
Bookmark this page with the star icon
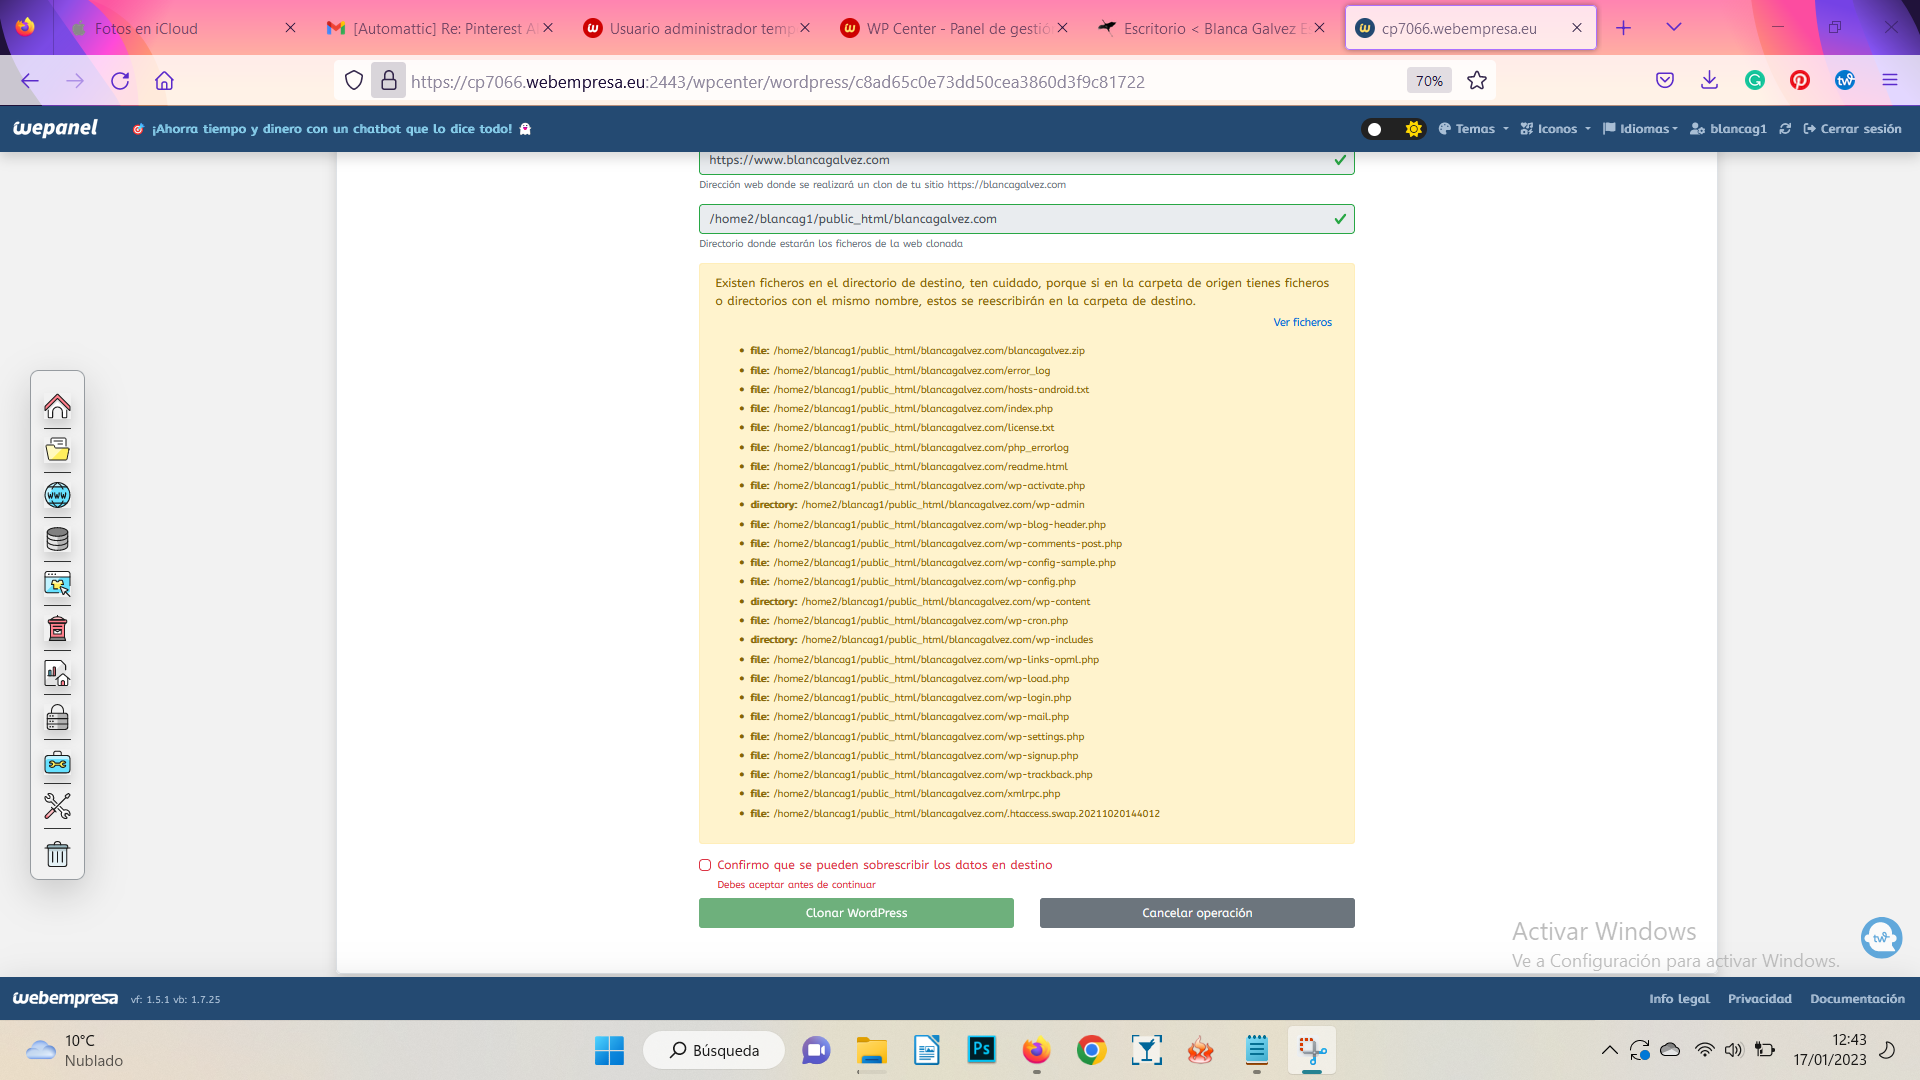(x=1477, y=81)
